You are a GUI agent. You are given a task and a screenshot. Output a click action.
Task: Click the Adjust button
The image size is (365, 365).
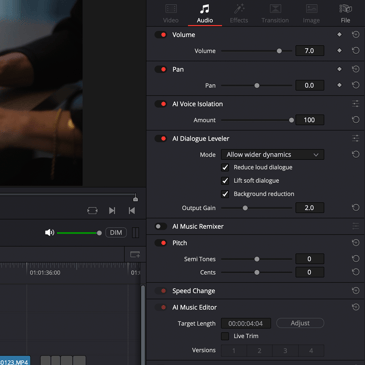click(x=300, y=323)
